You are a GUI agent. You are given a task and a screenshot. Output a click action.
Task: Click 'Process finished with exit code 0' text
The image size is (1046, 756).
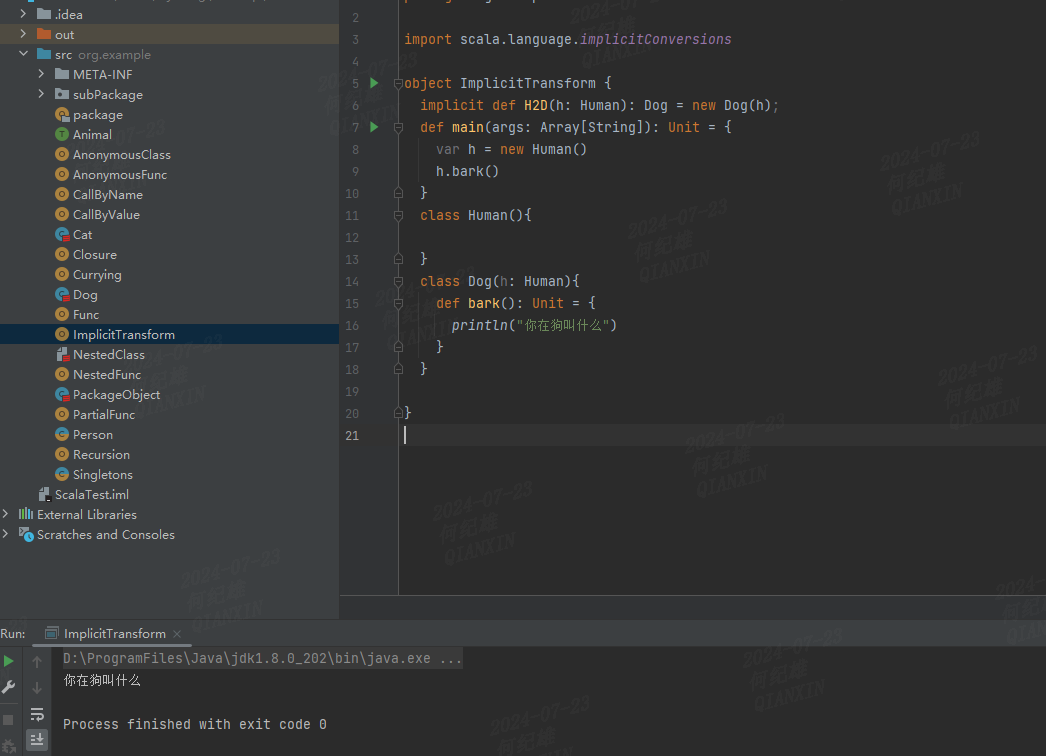point(195,725)
